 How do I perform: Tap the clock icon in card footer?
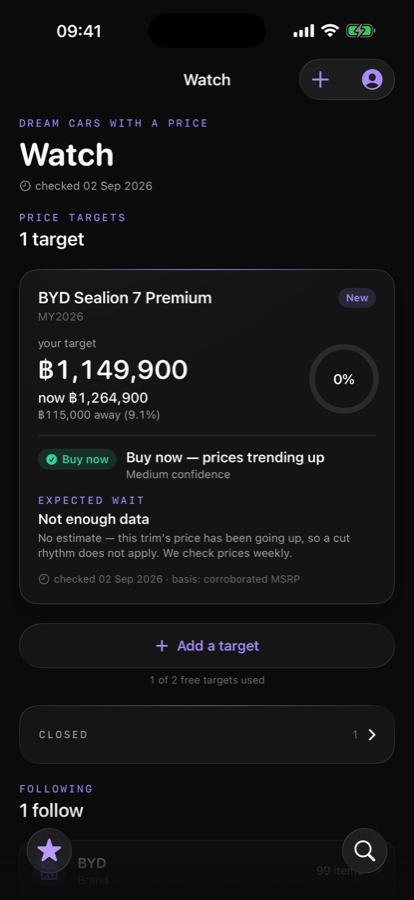[44, 579]
